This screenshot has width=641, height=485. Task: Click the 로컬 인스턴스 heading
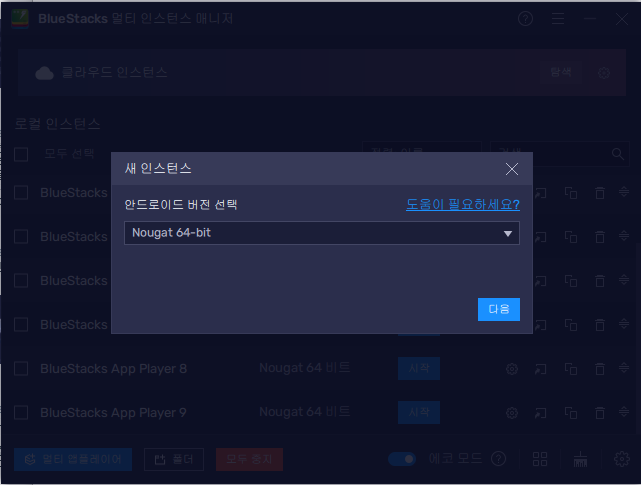click(x=57, y=123)
